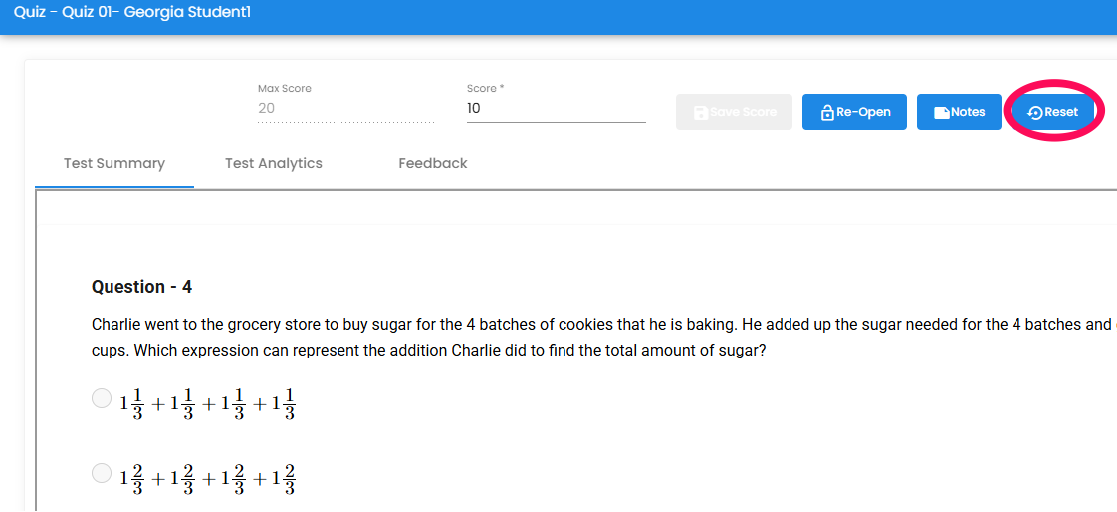Viewport: 1117px width, 512px height.
Task: Click the padlock icon on Re-Open
Action: point(827,113)
